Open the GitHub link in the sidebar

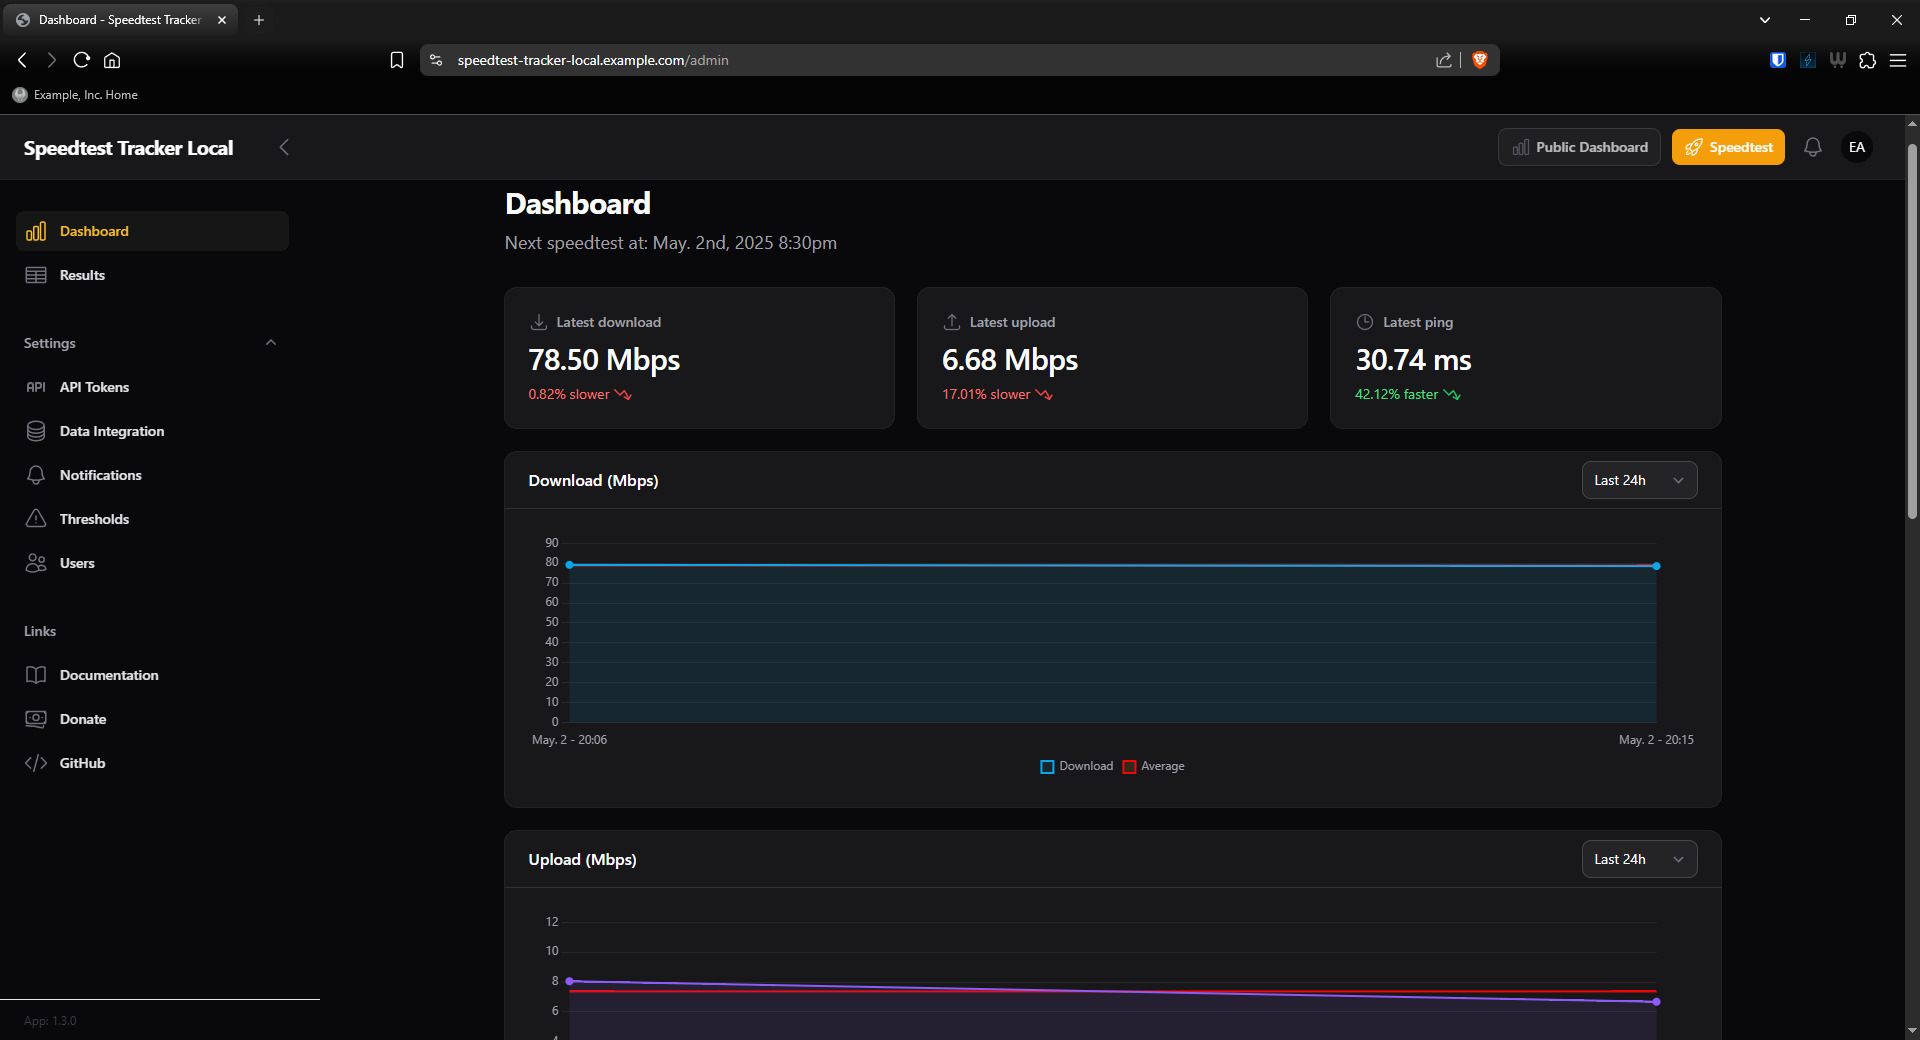click(x=82, y=763)
